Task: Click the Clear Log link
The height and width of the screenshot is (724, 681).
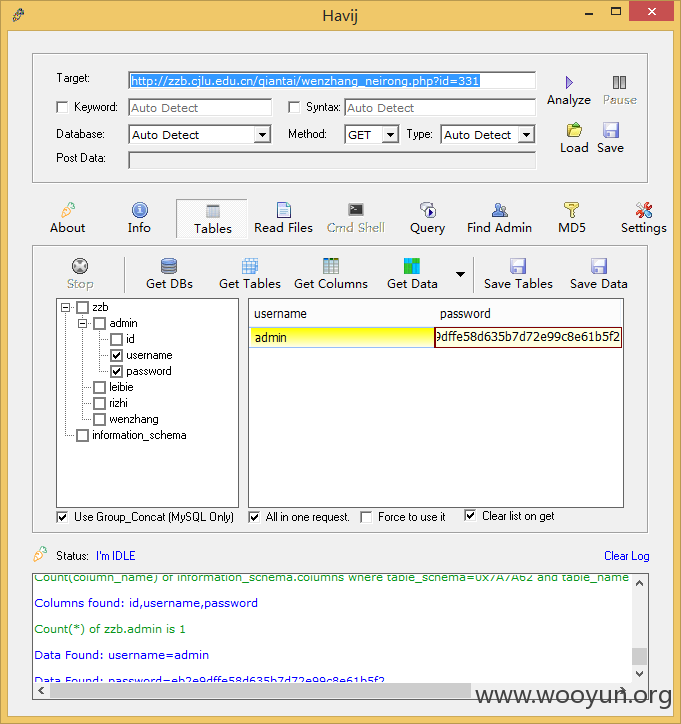Action: [627, 555]
